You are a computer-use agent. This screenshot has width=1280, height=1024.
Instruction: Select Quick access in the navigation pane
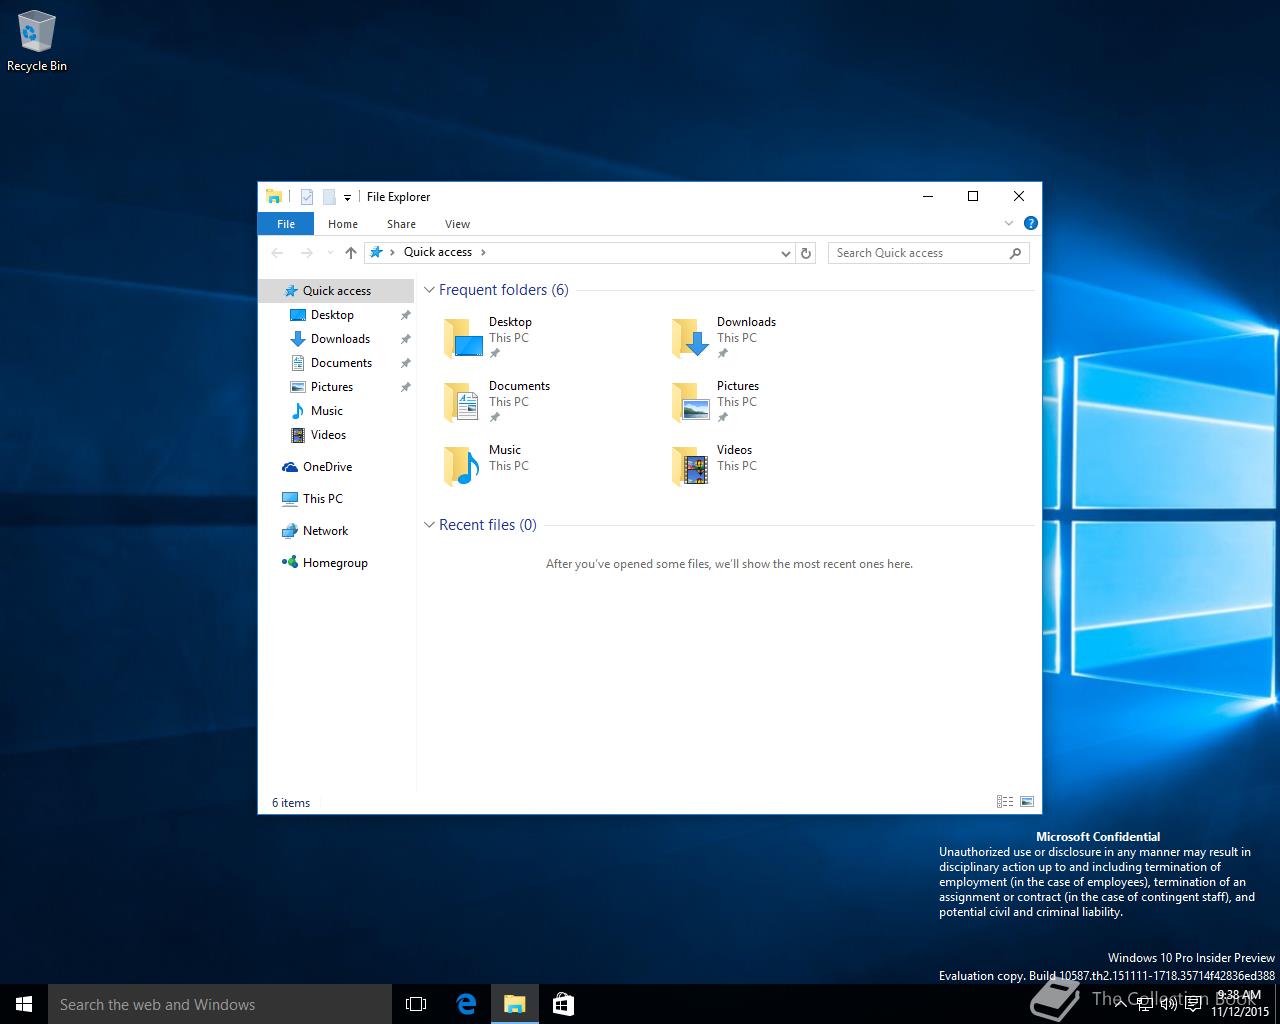pos(337,291)
